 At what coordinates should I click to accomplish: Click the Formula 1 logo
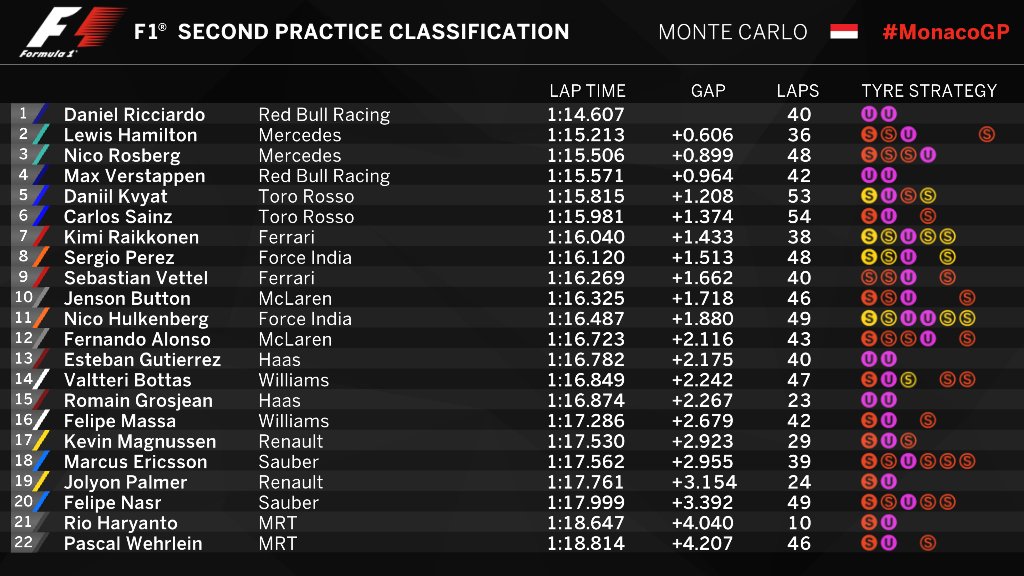click(x=73, y=32)
